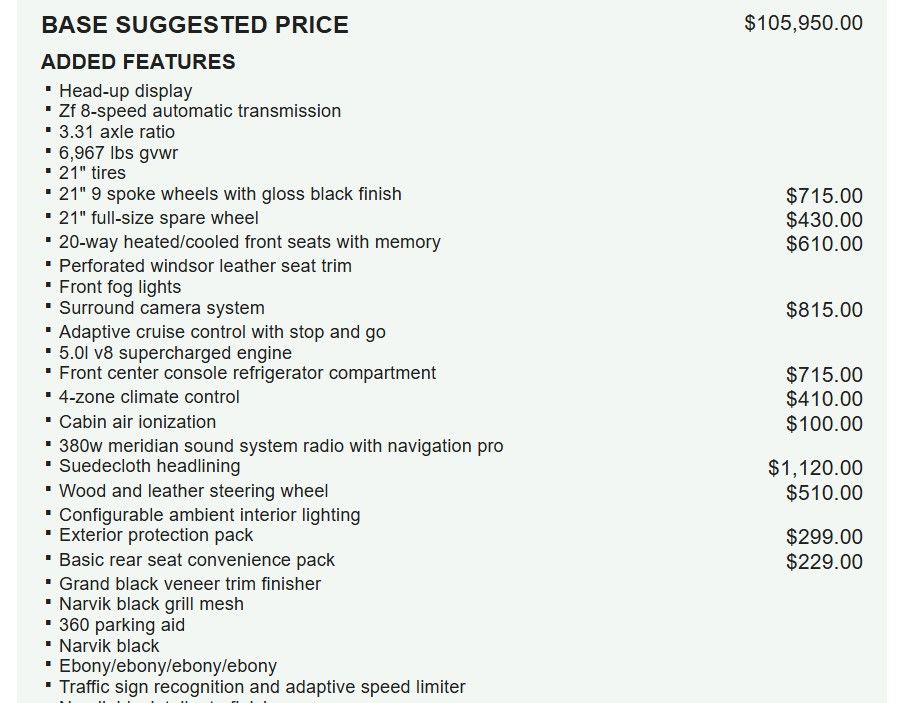Click the Exterior protection pack feature
The height and width of the screenshot is (703, 901).
(x=156, y=535)
